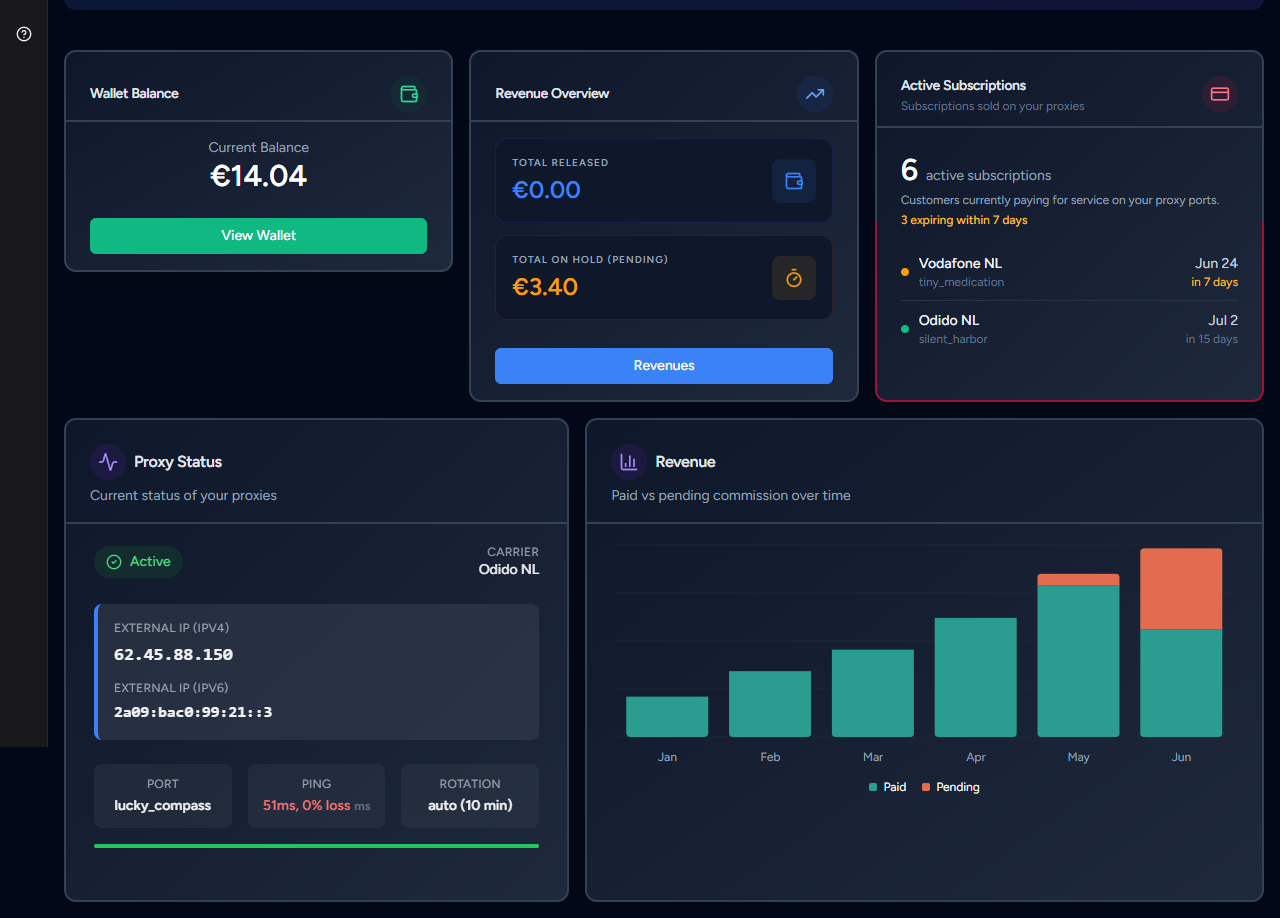Click the lucky_compass port value

(163, 806)
